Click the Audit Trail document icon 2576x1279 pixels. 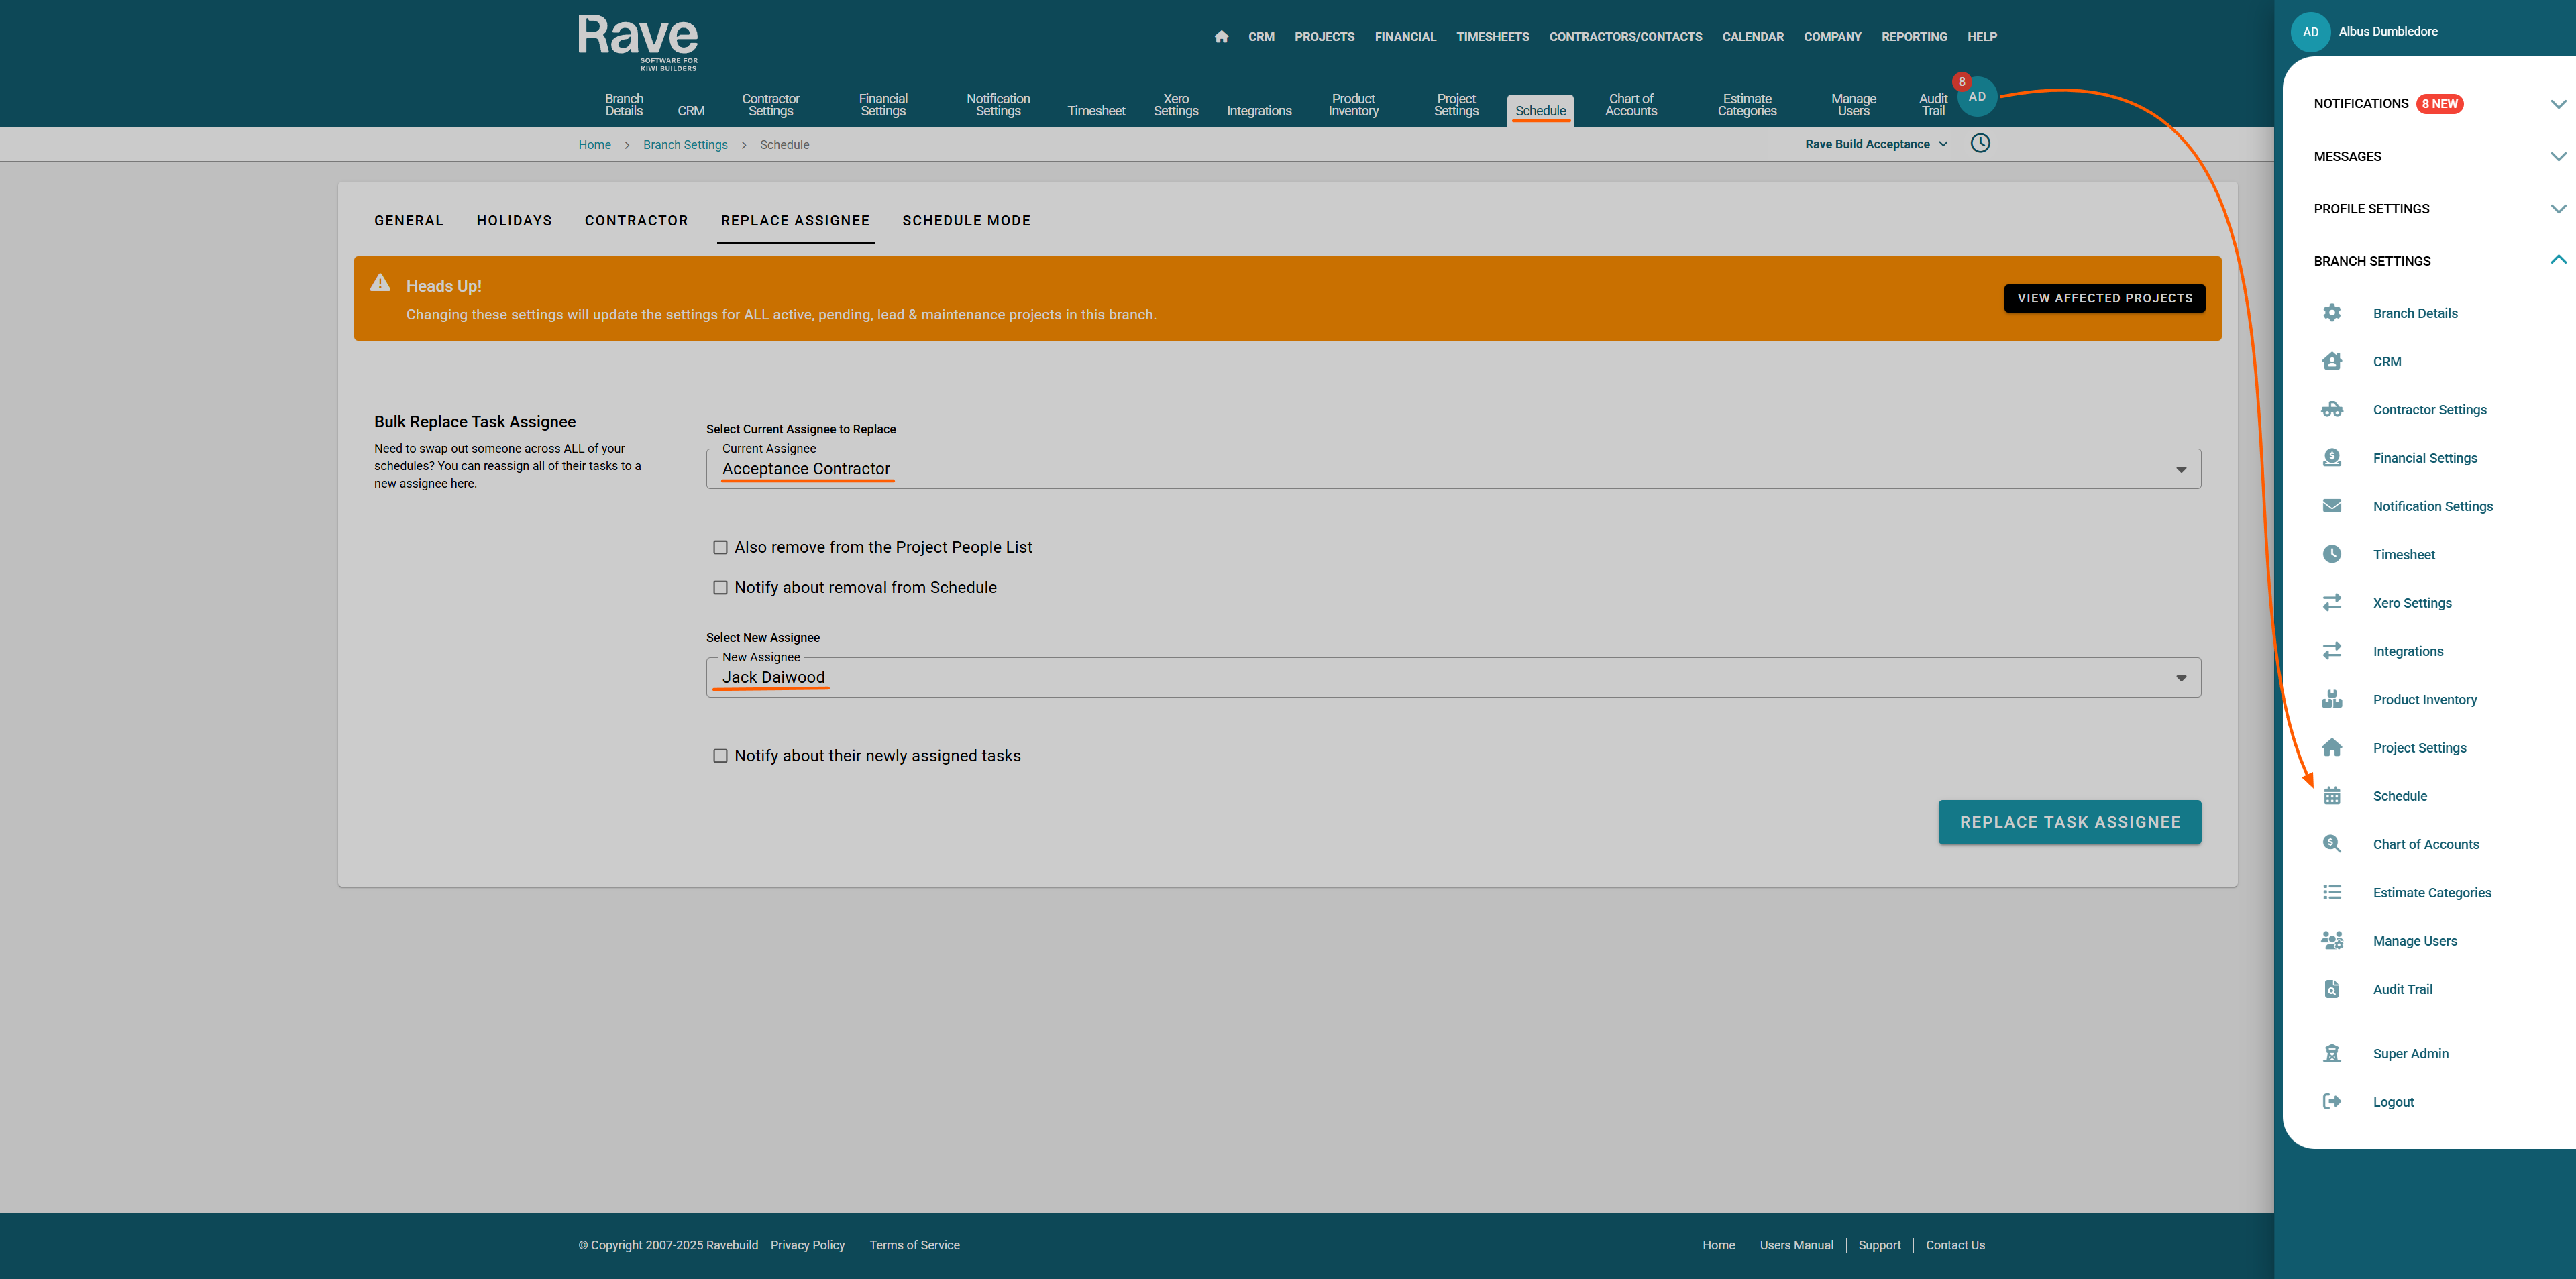[2331, 989]
